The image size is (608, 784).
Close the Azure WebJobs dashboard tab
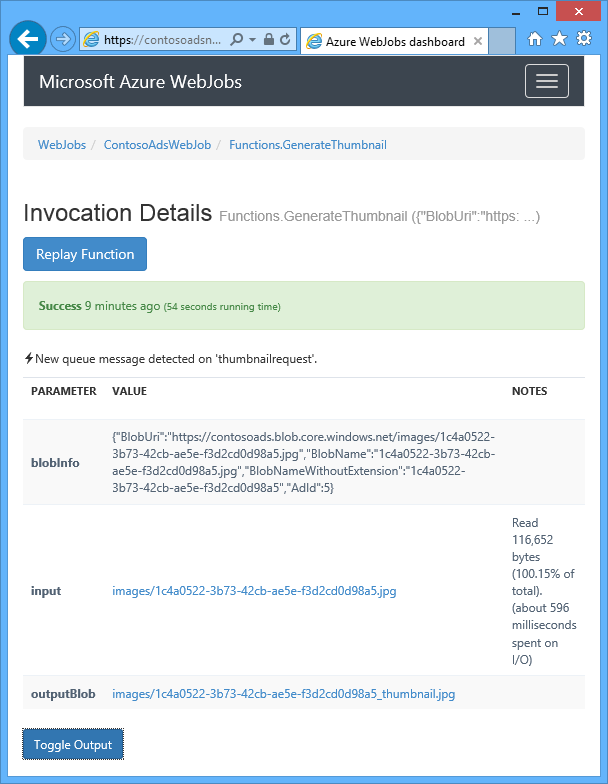pyautogui.click(x=478, y=41)
